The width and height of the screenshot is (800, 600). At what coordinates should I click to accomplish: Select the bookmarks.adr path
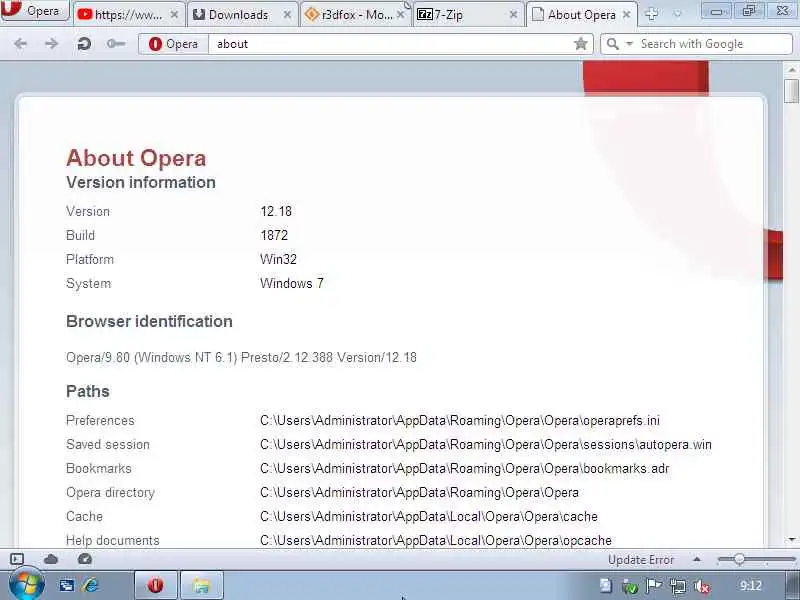click(464, 468)
